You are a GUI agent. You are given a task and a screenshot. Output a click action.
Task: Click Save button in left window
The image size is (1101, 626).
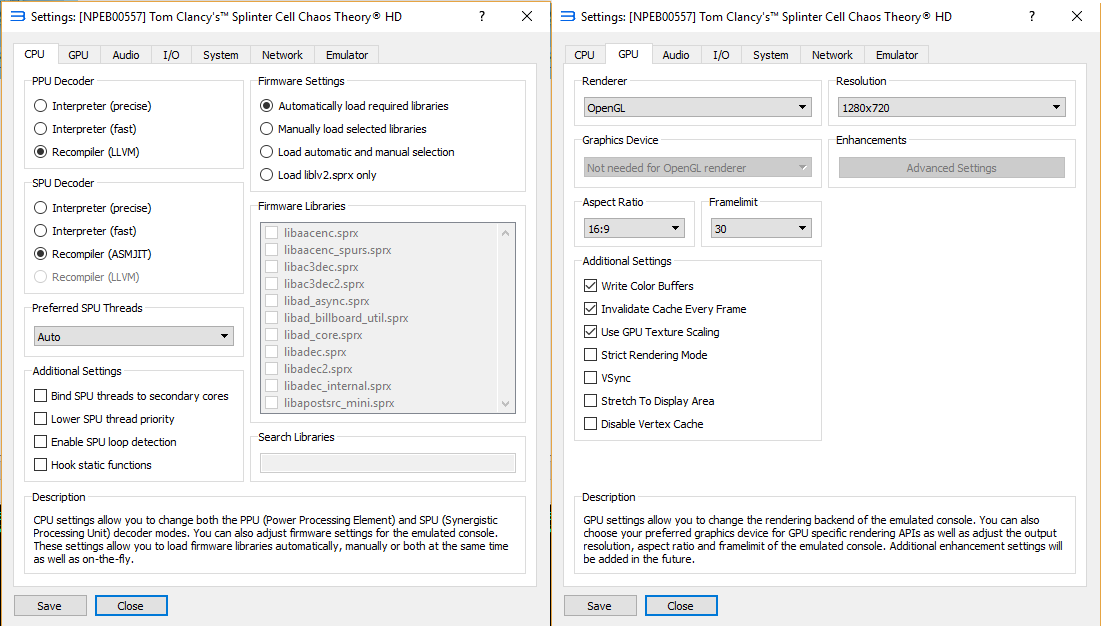(x=49, y=606)
